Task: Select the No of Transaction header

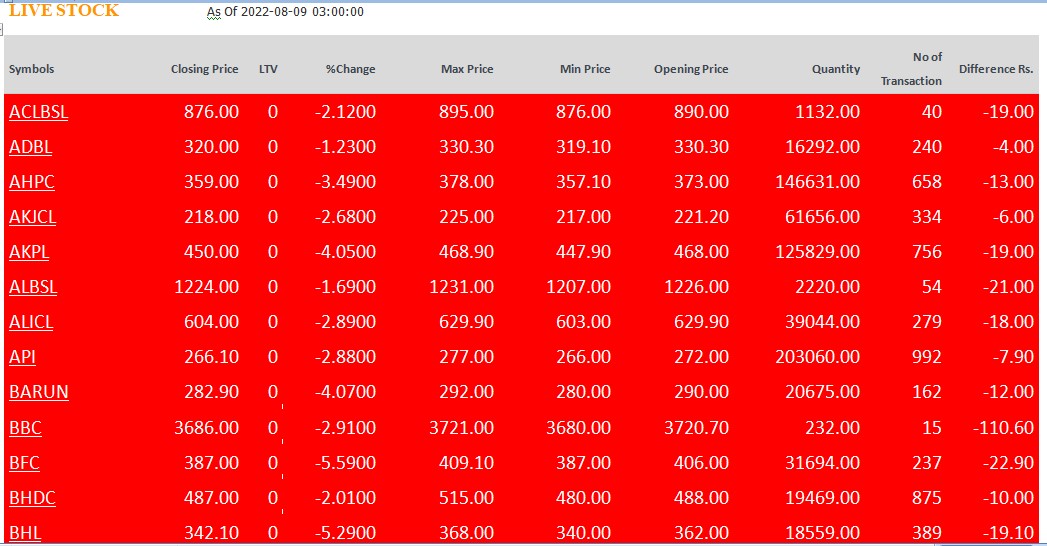Action: [x=911, y=69]
